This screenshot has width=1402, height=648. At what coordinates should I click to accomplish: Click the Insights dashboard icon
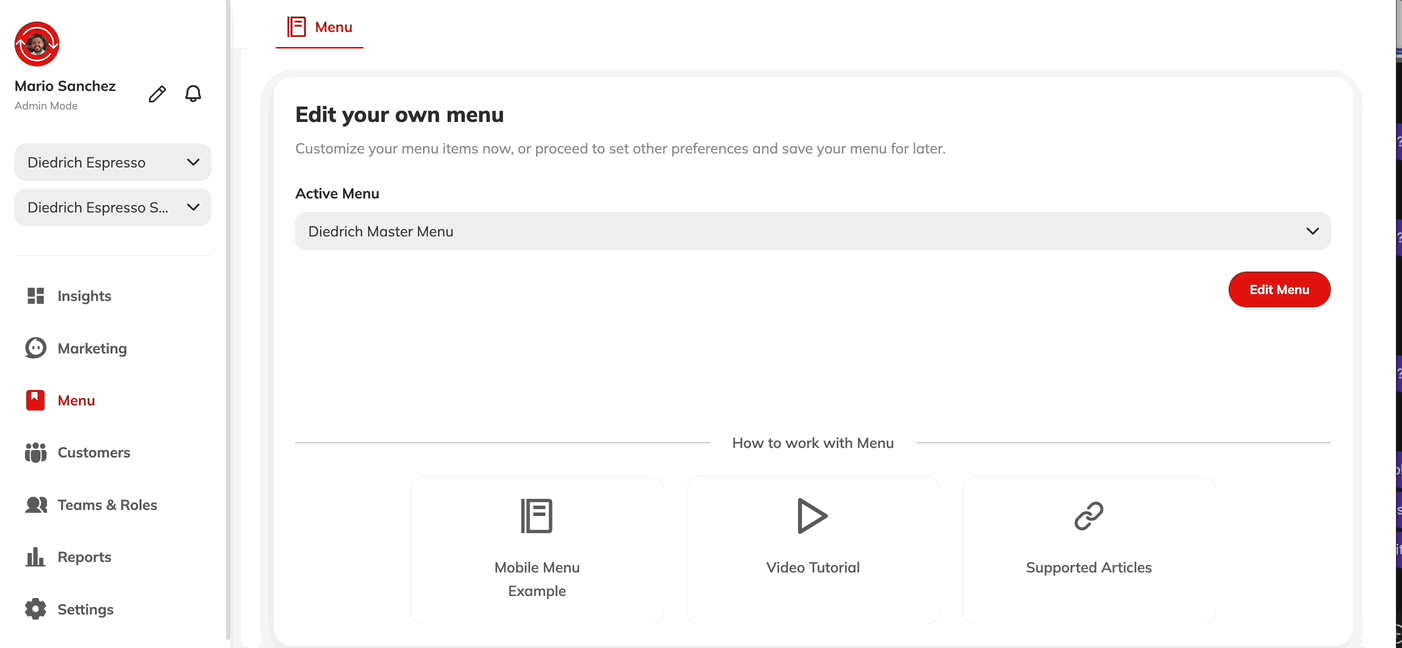pos(36,296)
